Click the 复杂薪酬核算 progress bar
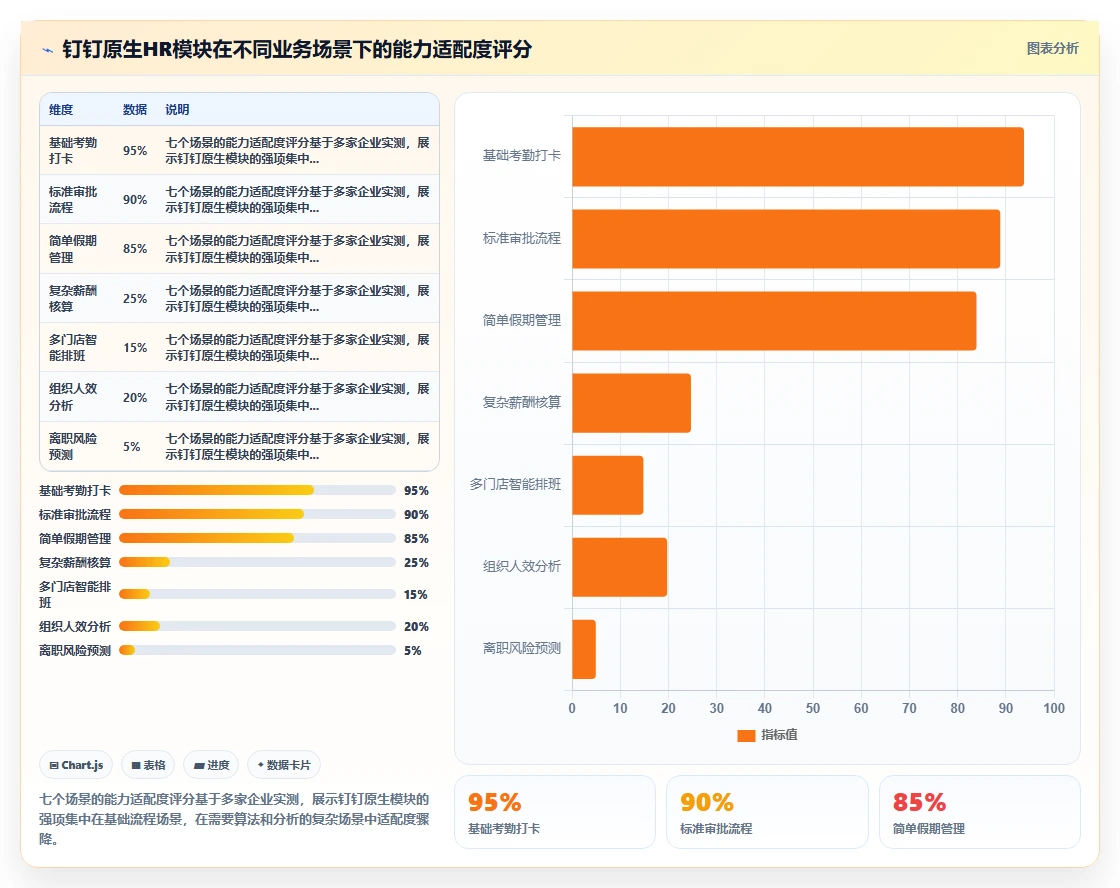Screen dimensions: 1120x888 (257, 562)
